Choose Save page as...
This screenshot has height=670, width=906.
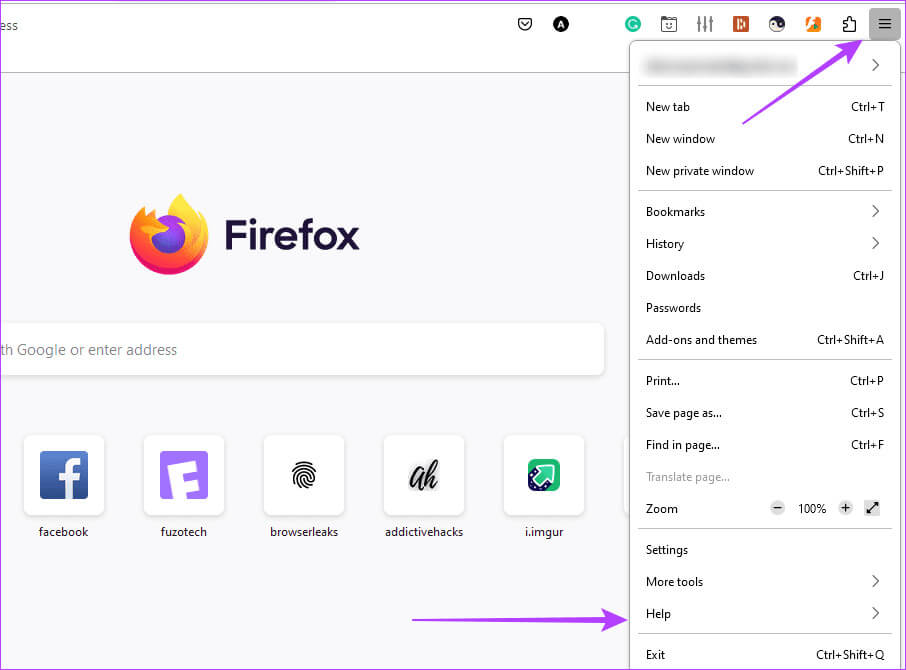[x=764, y=413]
